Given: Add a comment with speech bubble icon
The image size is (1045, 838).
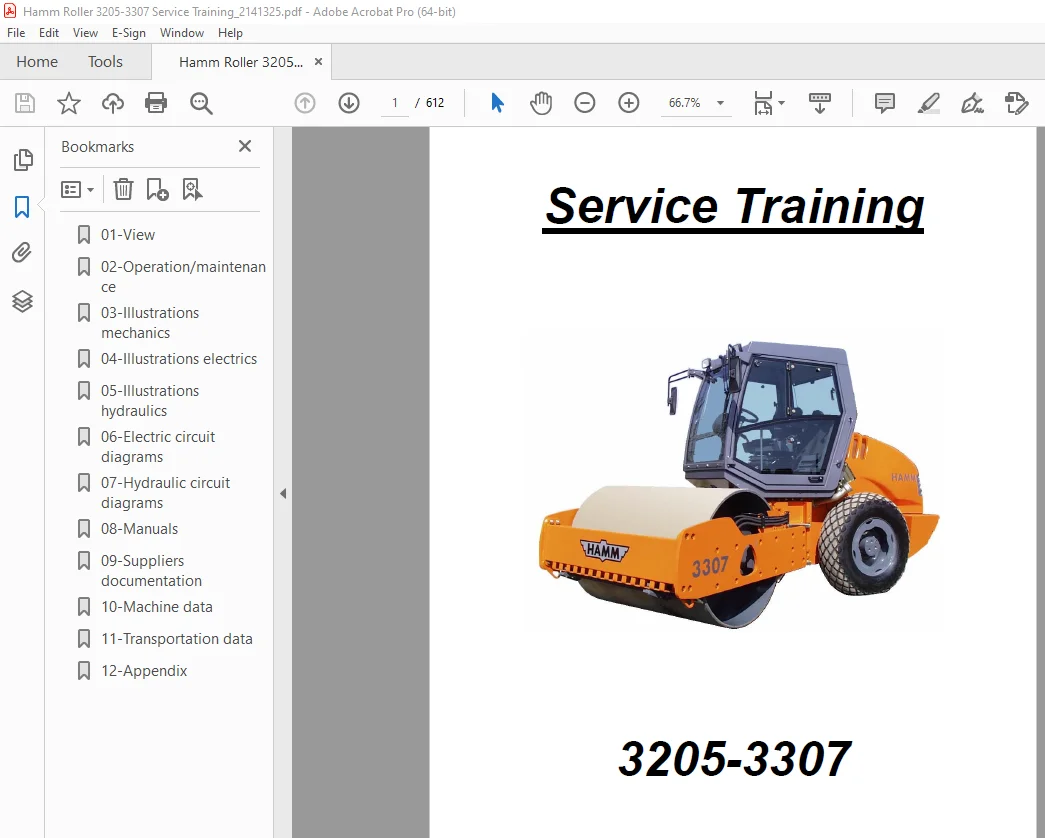Looking at the screenshot, I should pyautogui.click(x=884, y=103).
